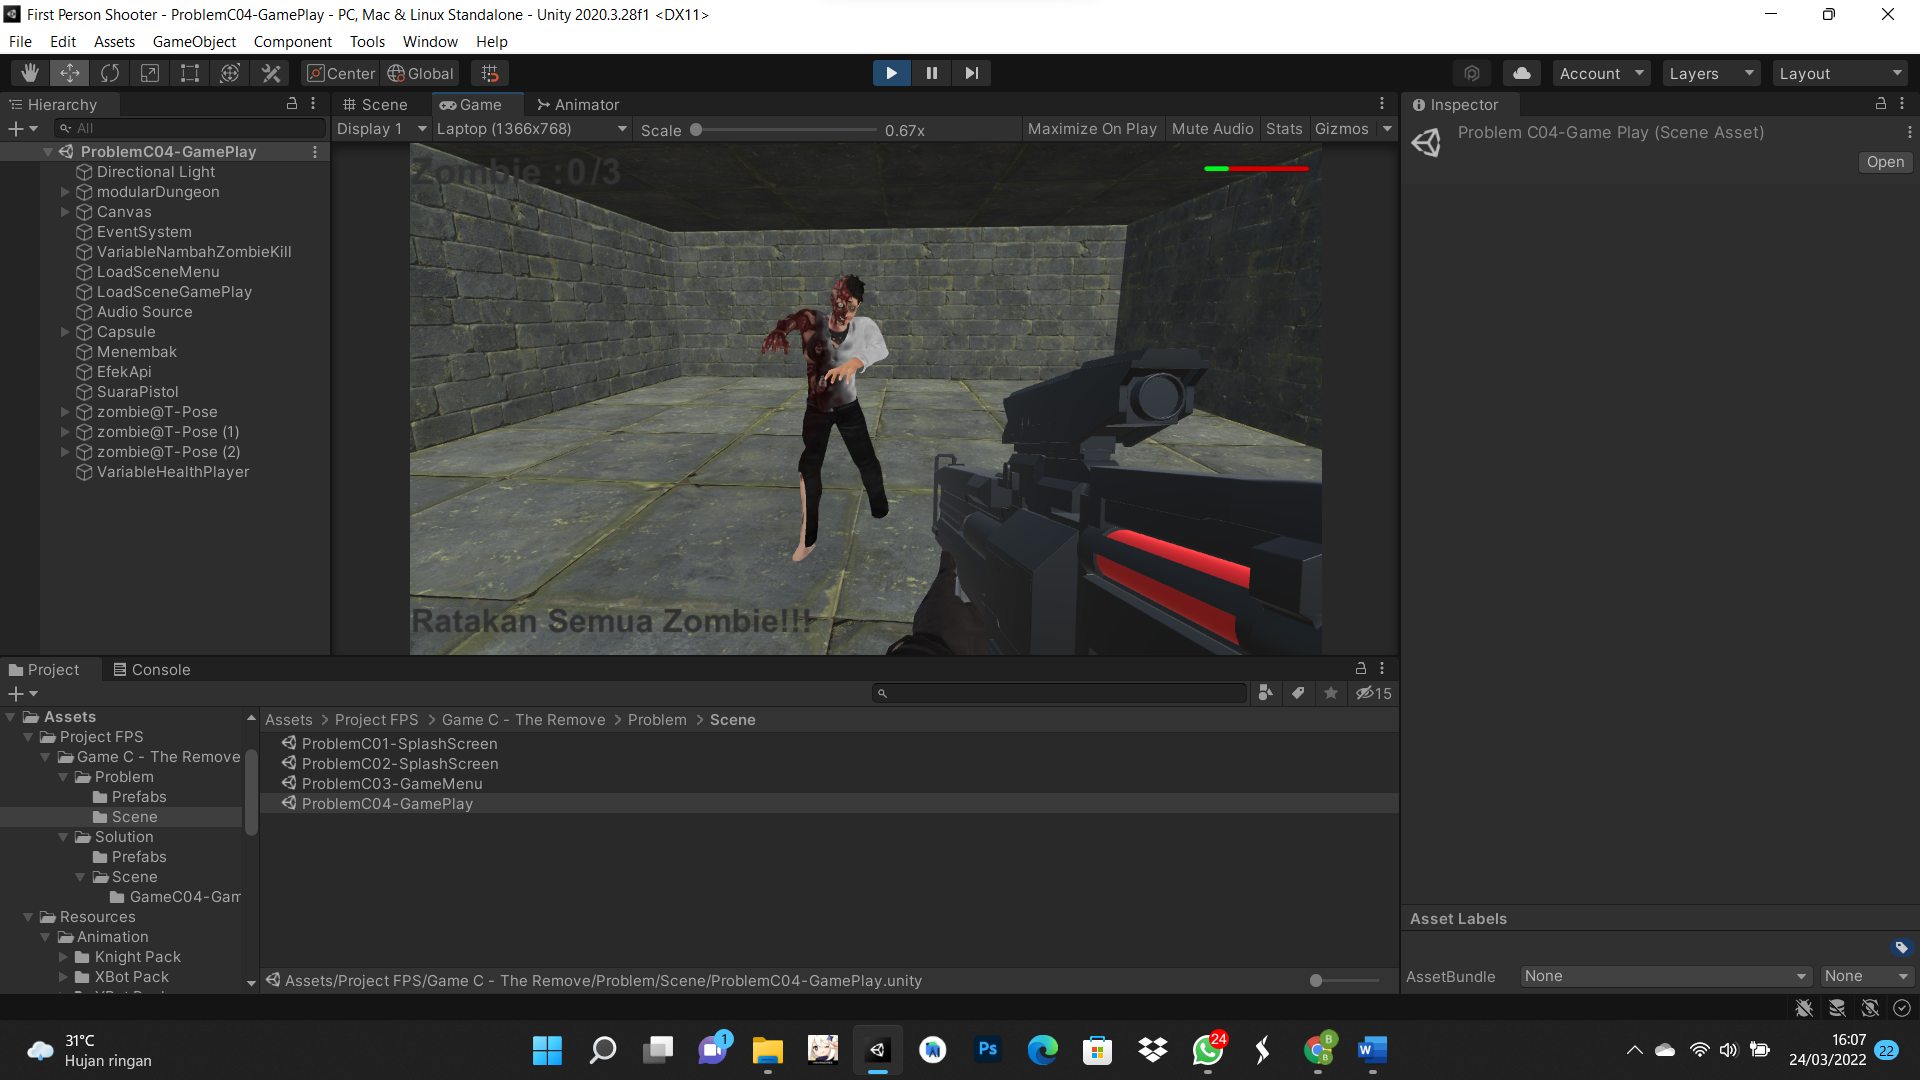Open WhatsApp from the taskbar
Image resolution: width=1920 pixels, height=1080 pixels.
point(1207,1050)
